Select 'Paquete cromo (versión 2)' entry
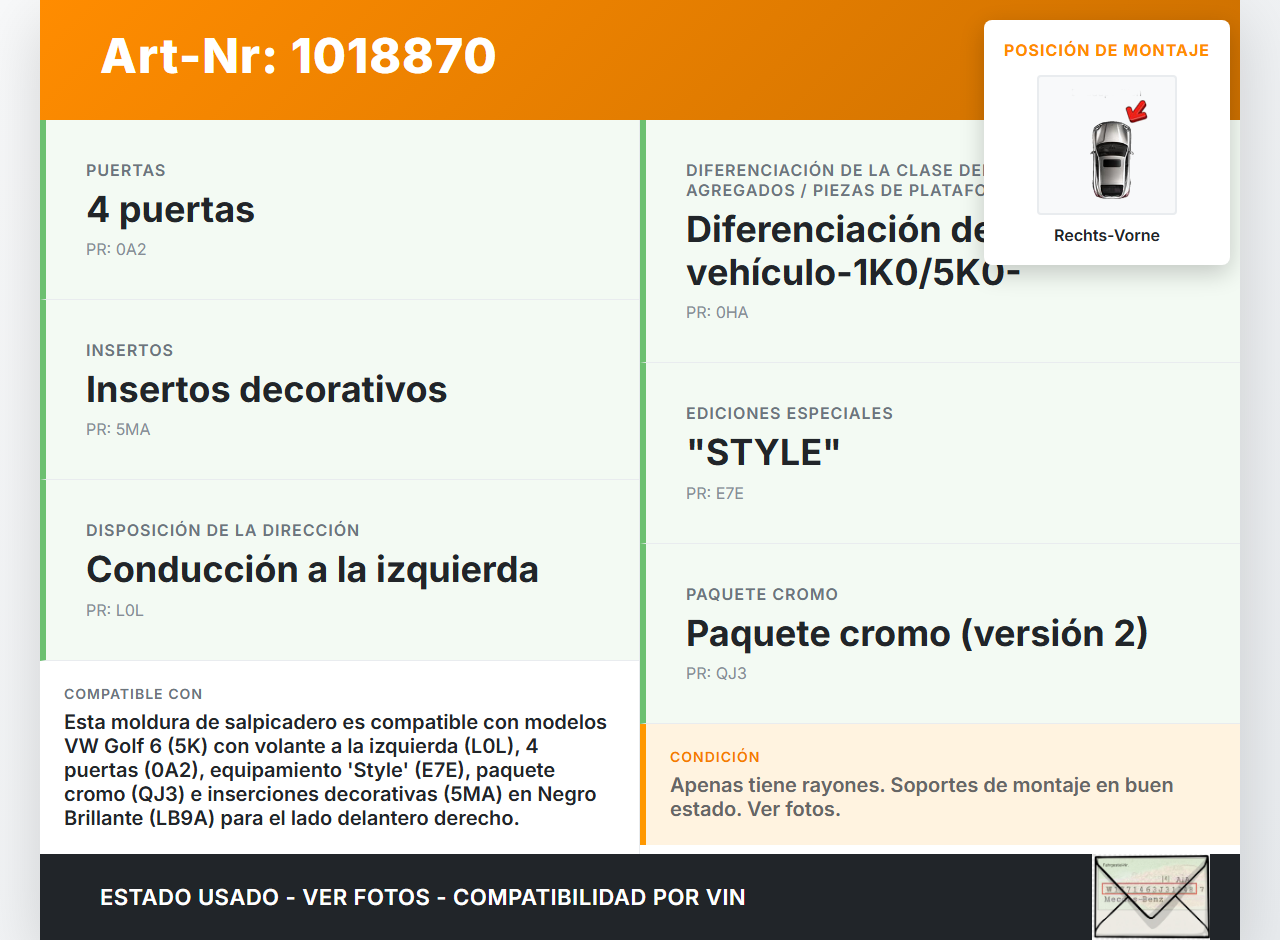The height and width of the screenshot is (940, 1280). tap(916, 633)
